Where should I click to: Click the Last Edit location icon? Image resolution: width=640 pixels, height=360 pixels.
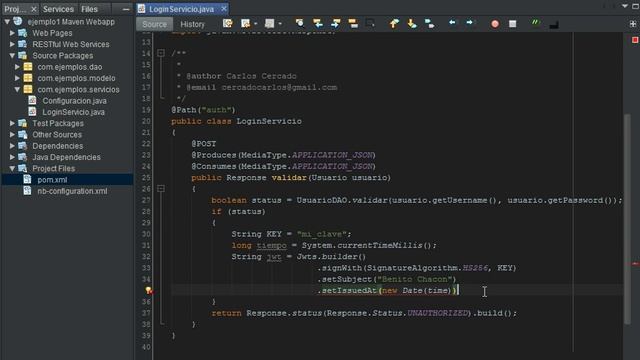coord(227,24)
